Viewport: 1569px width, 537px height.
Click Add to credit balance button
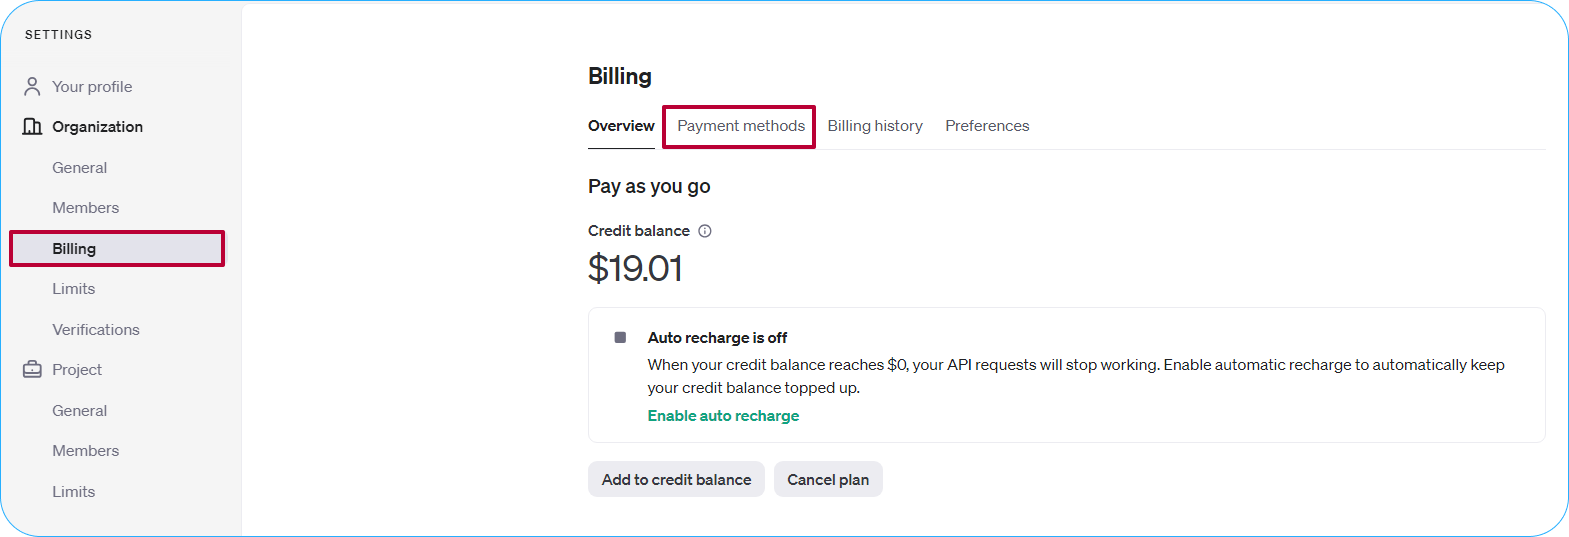click(x=676, y=479)
